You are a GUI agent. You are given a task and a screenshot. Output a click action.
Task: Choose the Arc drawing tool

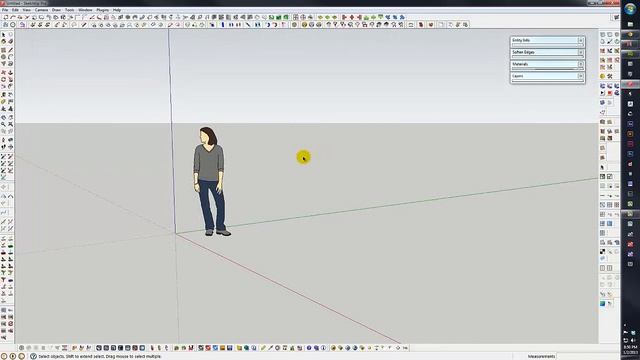tap(11, 57)
